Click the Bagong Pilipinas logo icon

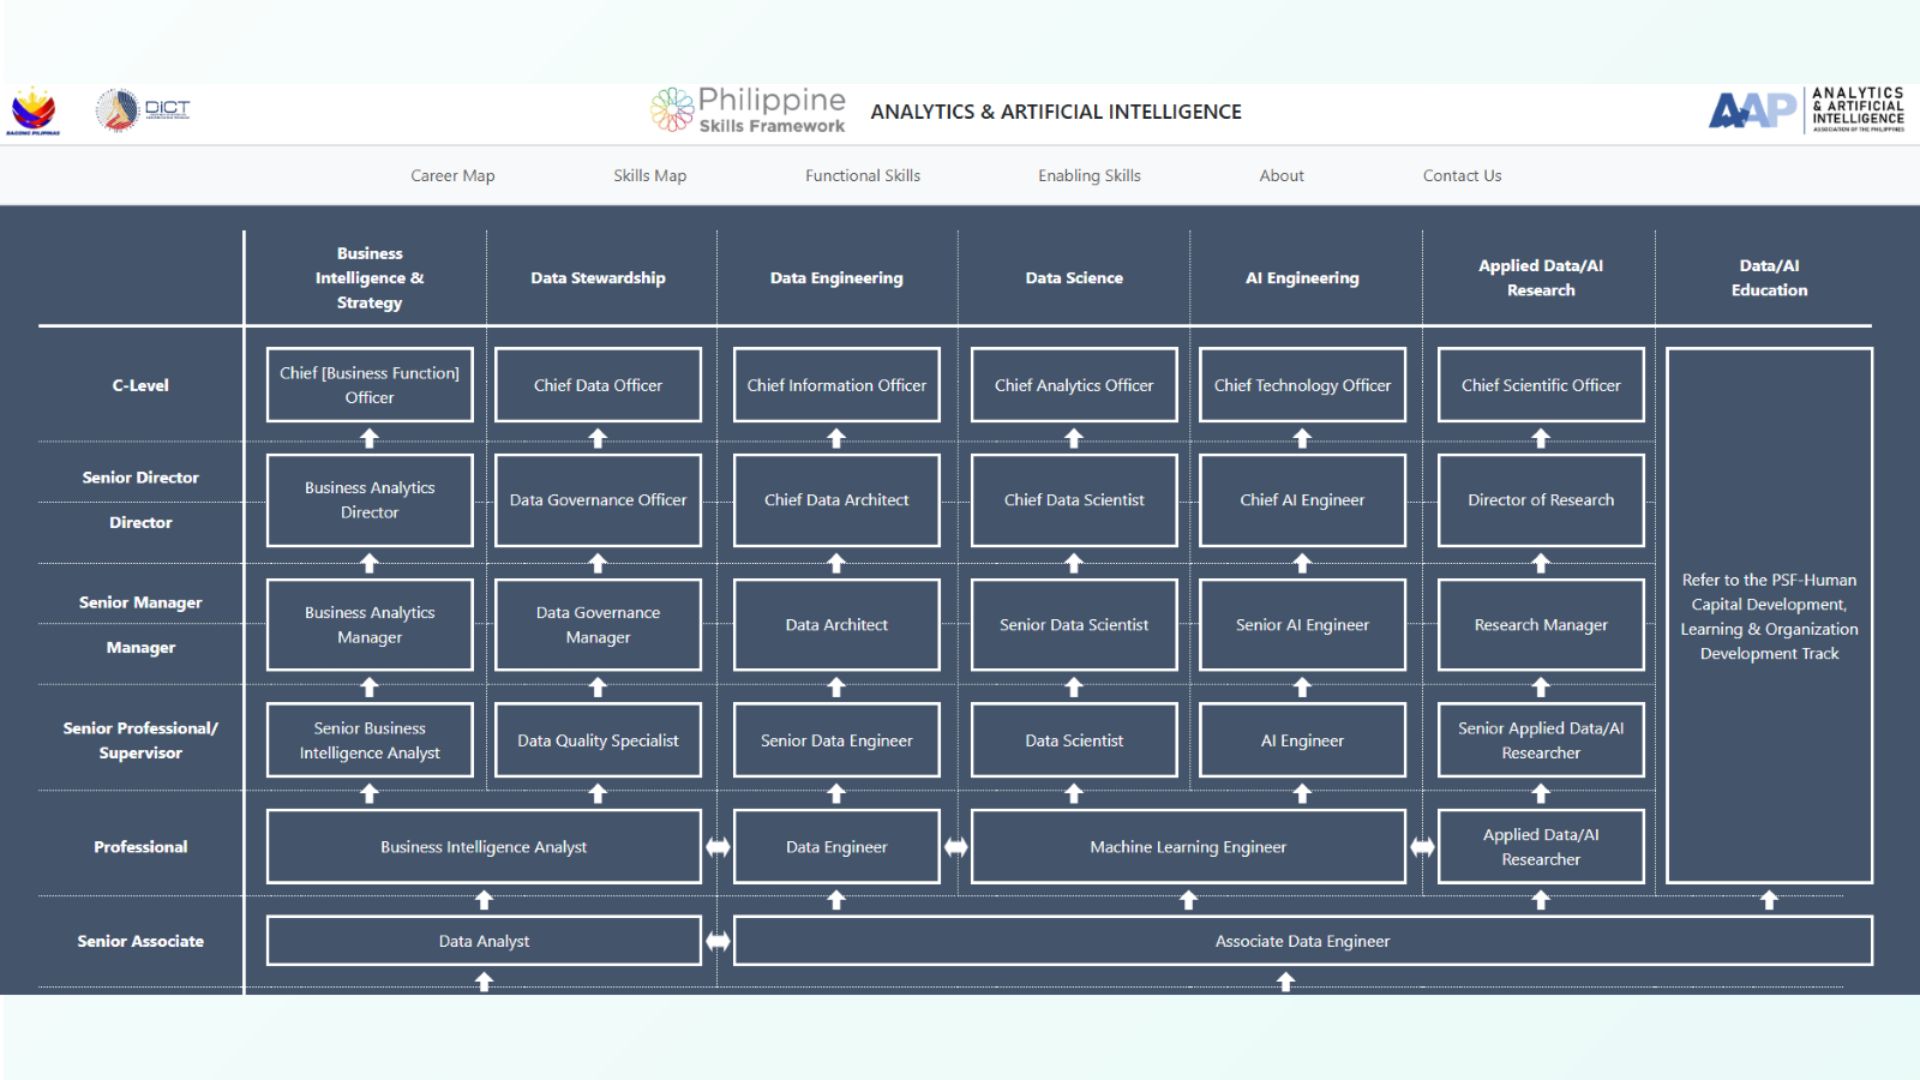(x=33, y=111)
